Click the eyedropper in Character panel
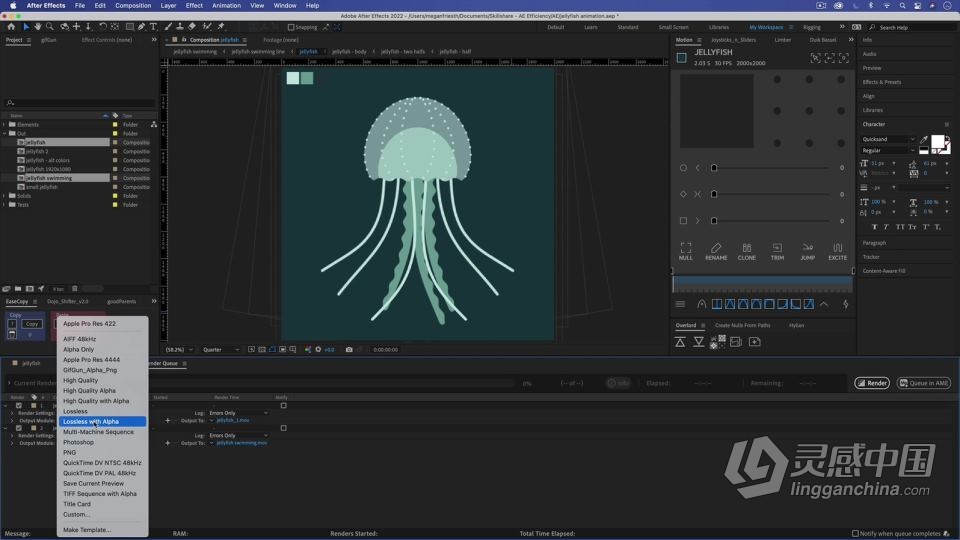The image size is (960, 540). (924, 140)
